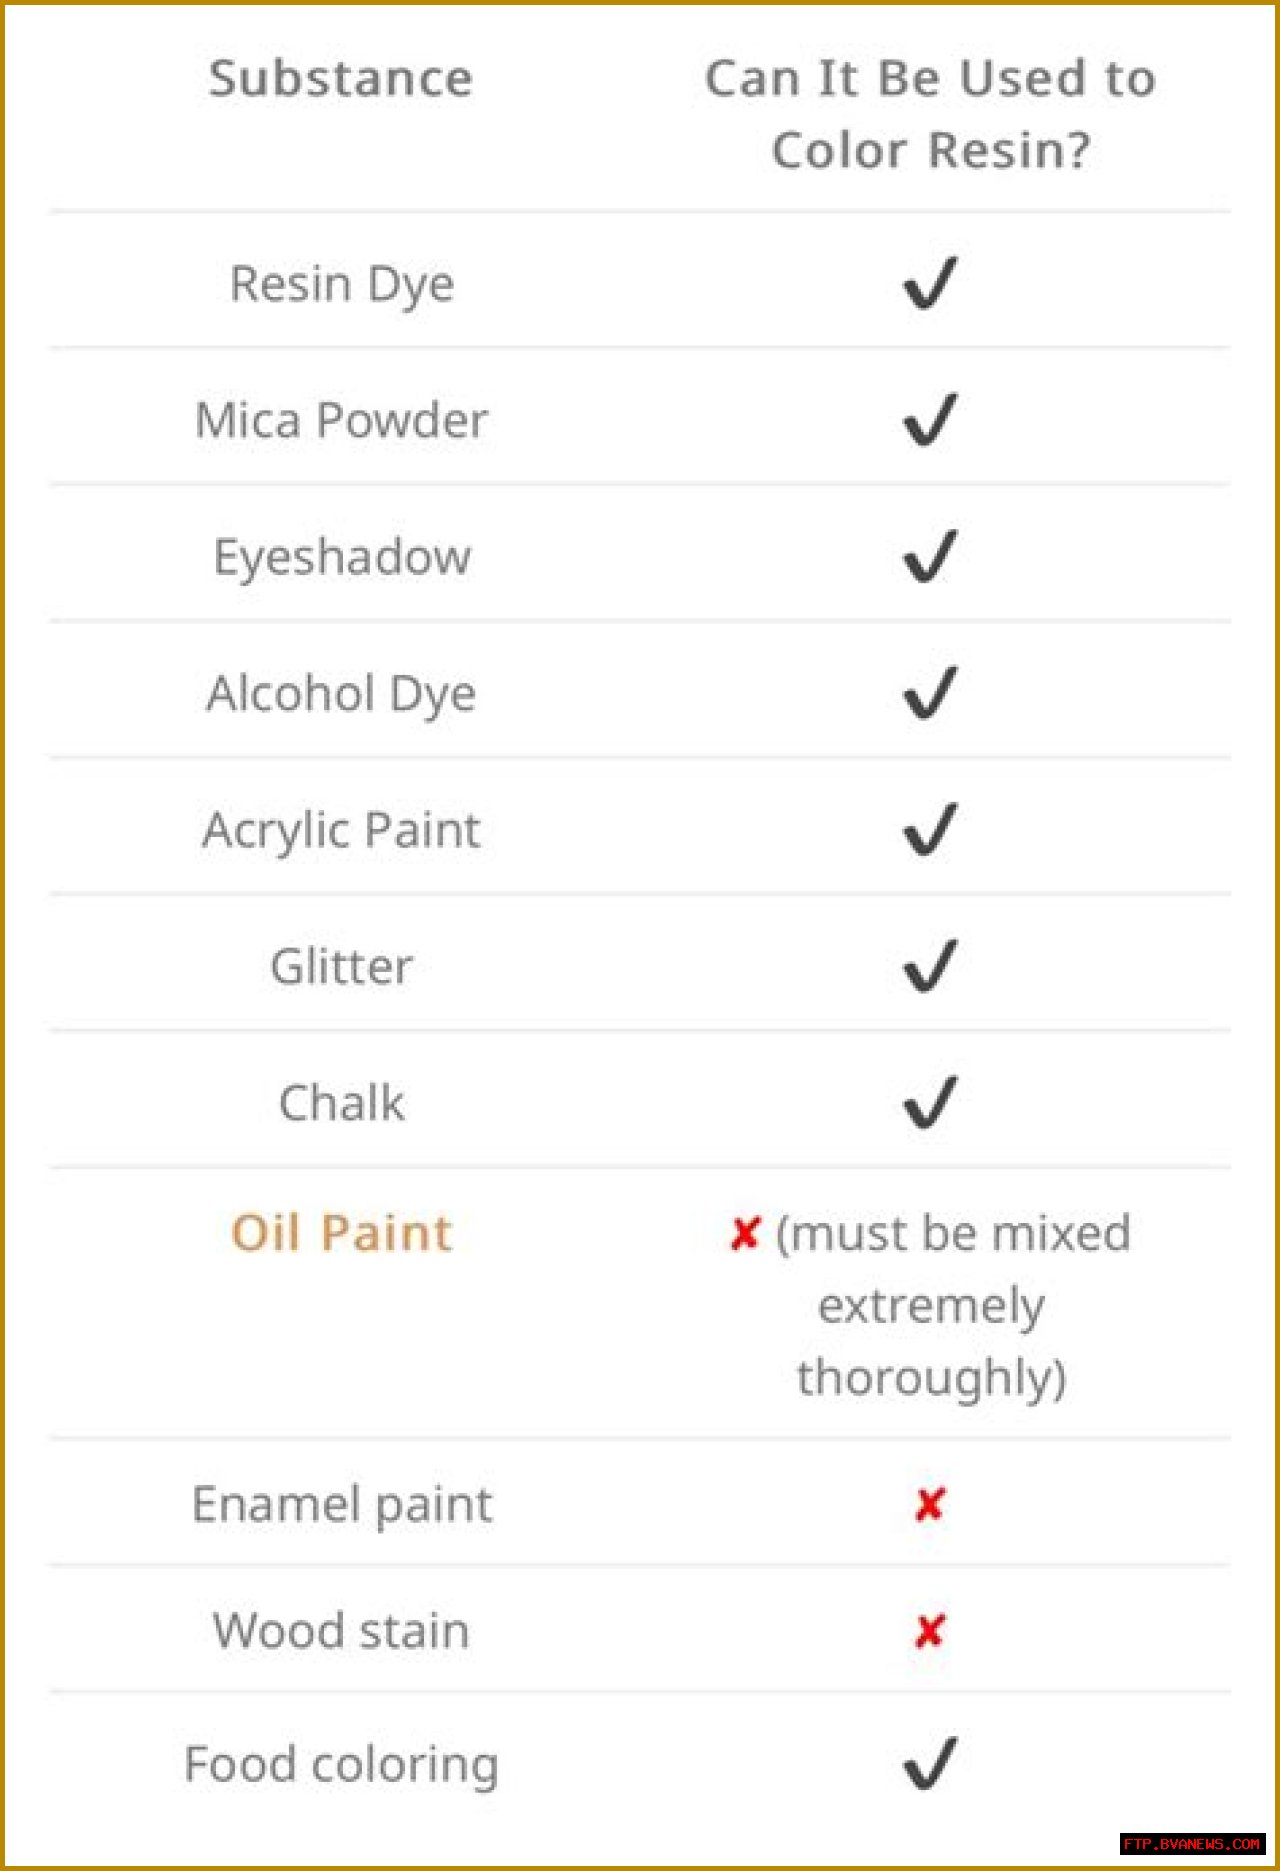The width and height of the screenshot is (1280, 1871).
Task: Click the checkmark in the Glitter row
Action: [x=930, y=966]
